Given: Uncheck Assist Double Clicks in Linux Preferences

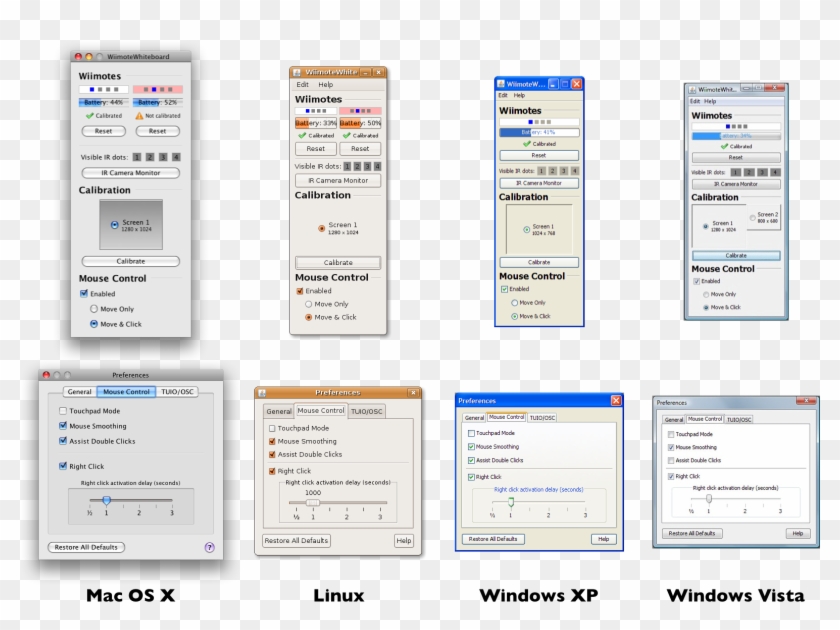Looking at the screenshot, I should 271,454.
